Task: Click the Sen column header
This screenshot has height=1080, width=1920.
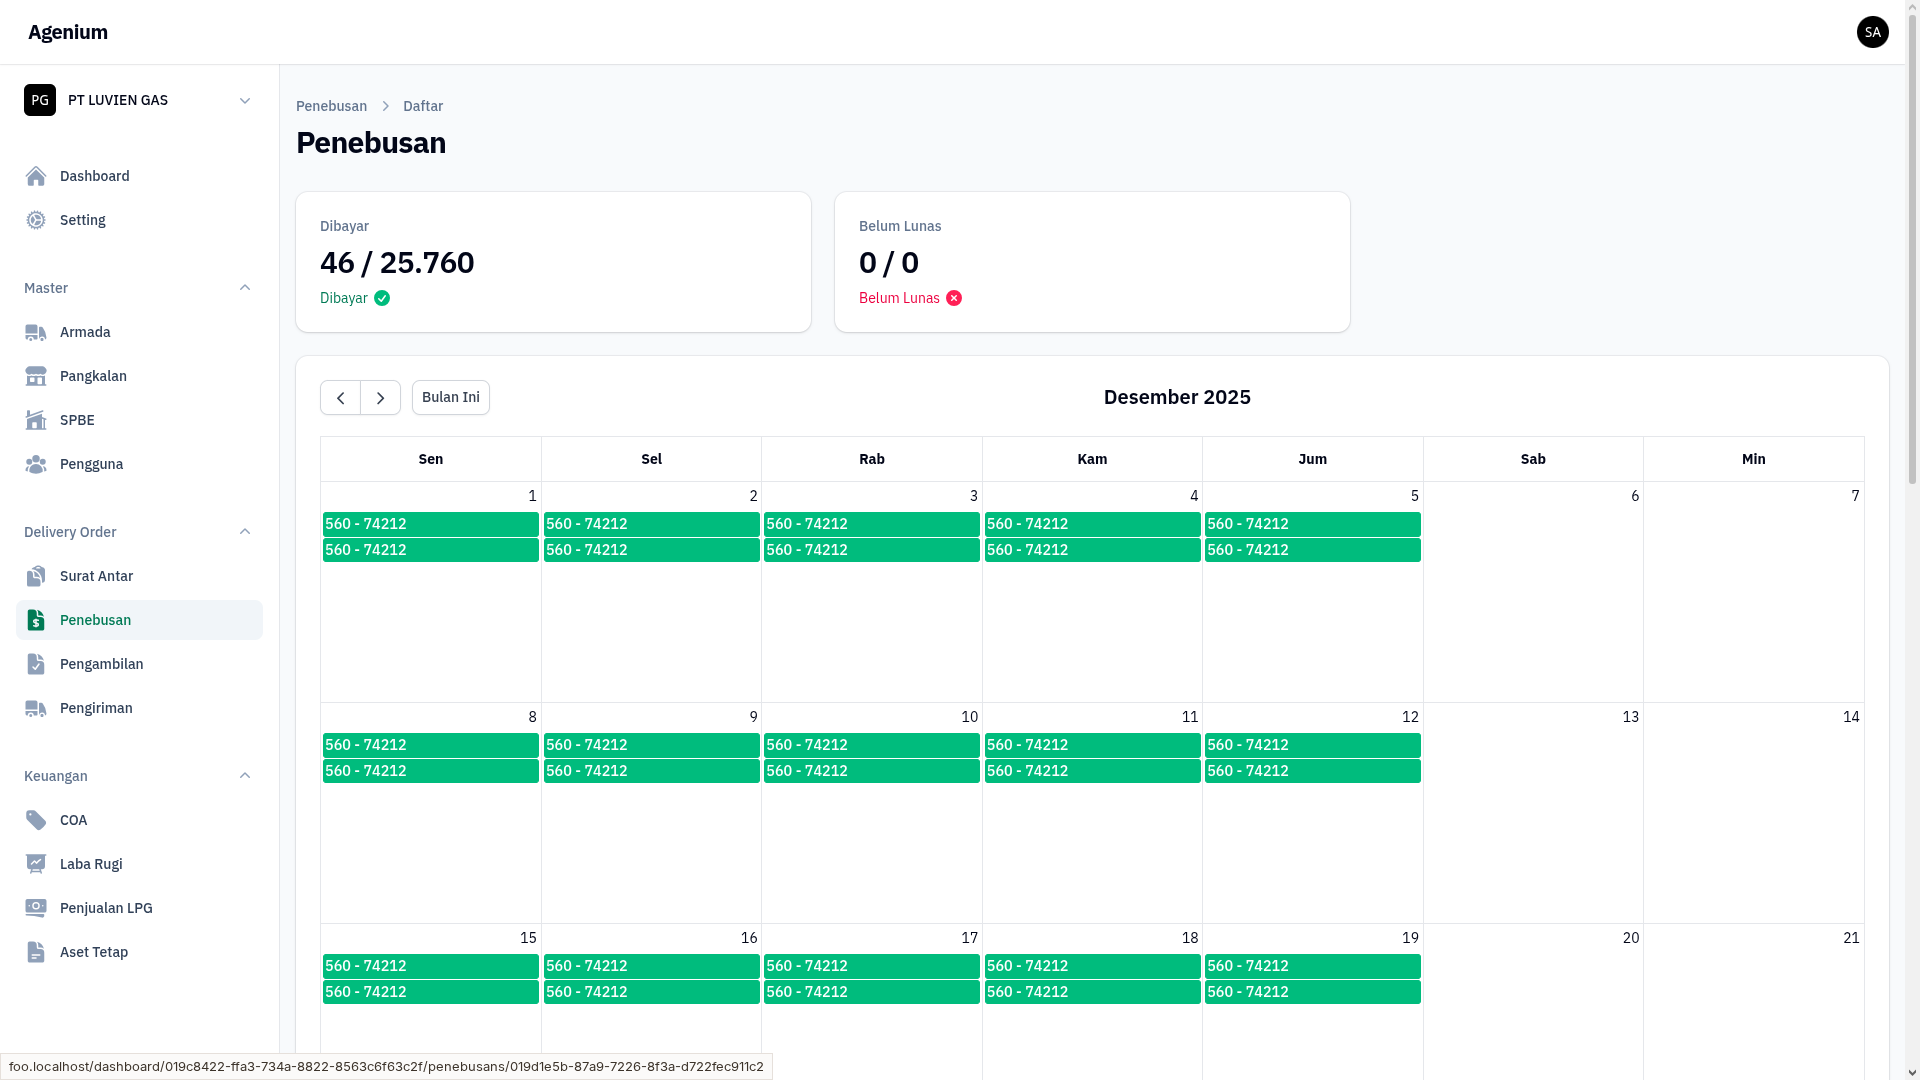Action: [431, 459]
